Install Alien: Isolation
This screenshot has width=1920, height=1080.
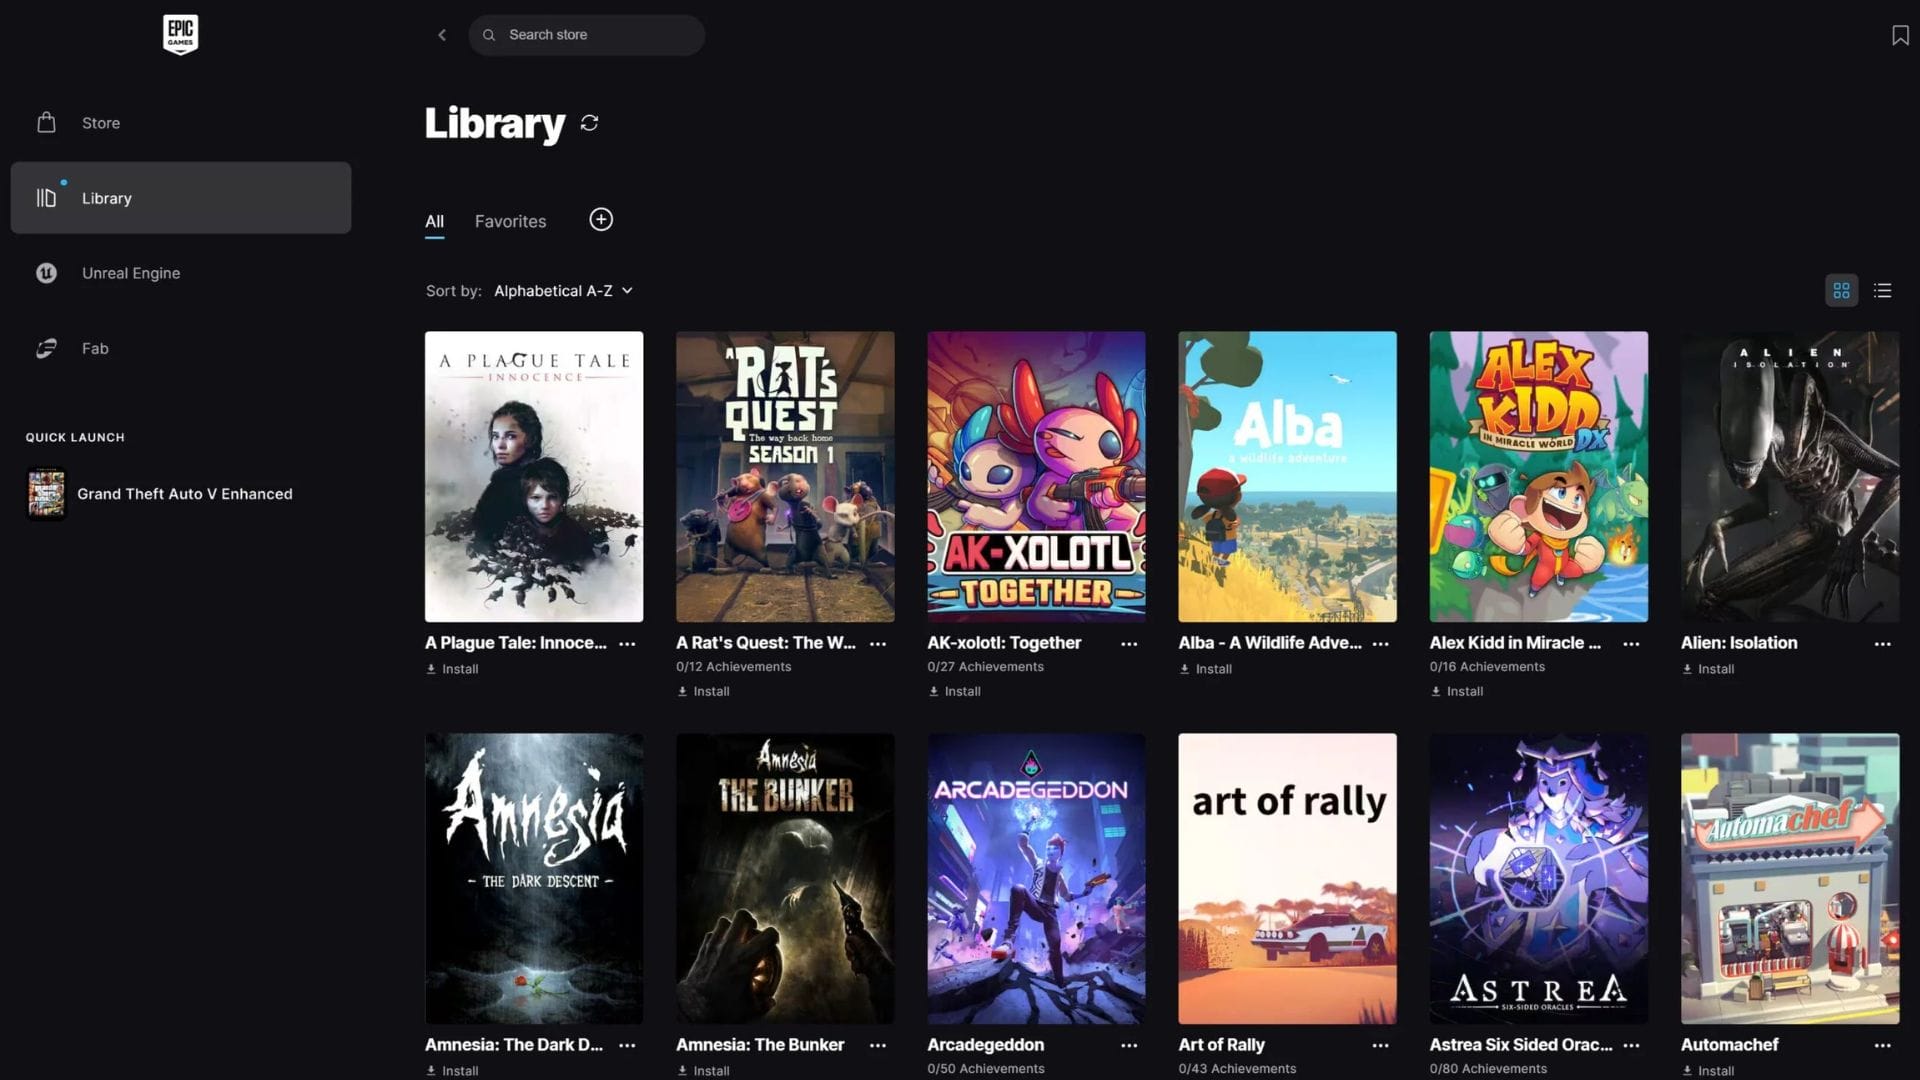coord(1707,669)
